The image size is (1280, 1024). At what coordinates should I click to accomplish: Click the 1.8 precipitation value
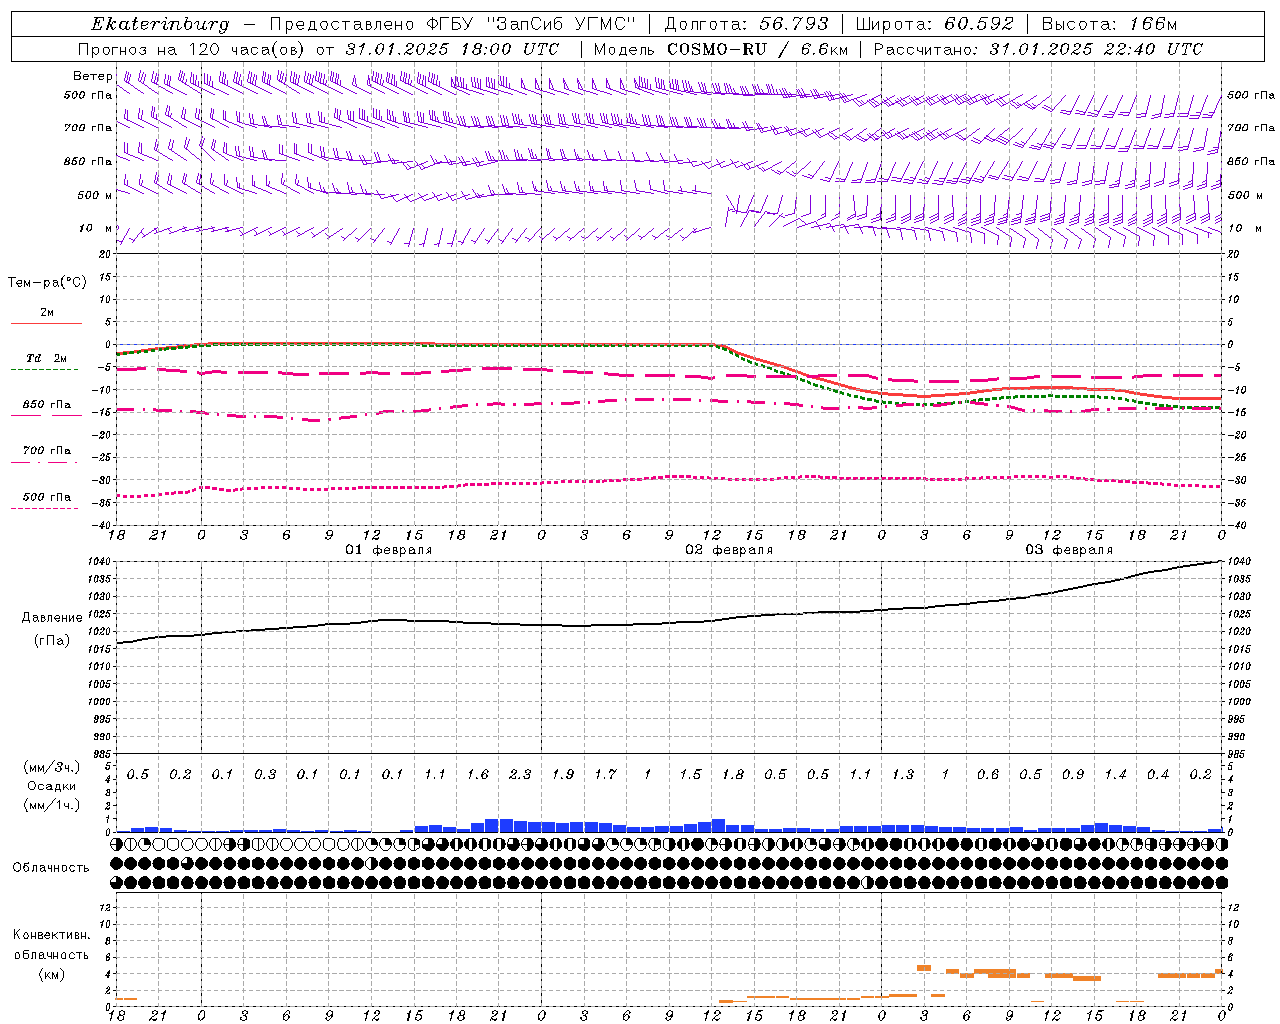[x=733, y=775]
